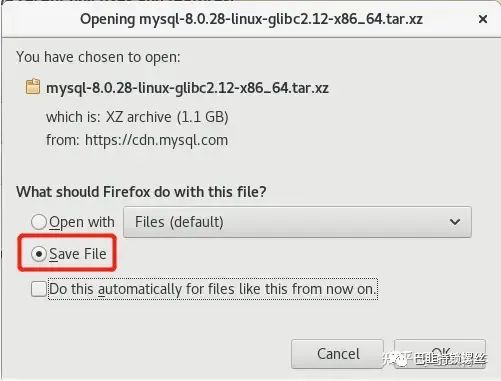Click the XZ archive file type text
501x381 pixels.
click(x=139, y=117)
